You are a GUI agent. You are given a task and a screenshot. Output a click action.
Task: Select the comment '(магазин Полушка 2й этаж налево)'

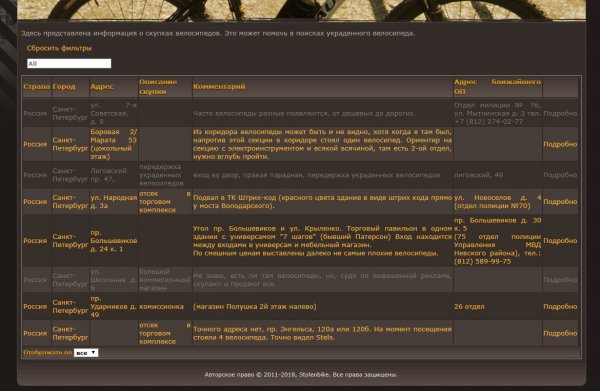coord(255,306)
